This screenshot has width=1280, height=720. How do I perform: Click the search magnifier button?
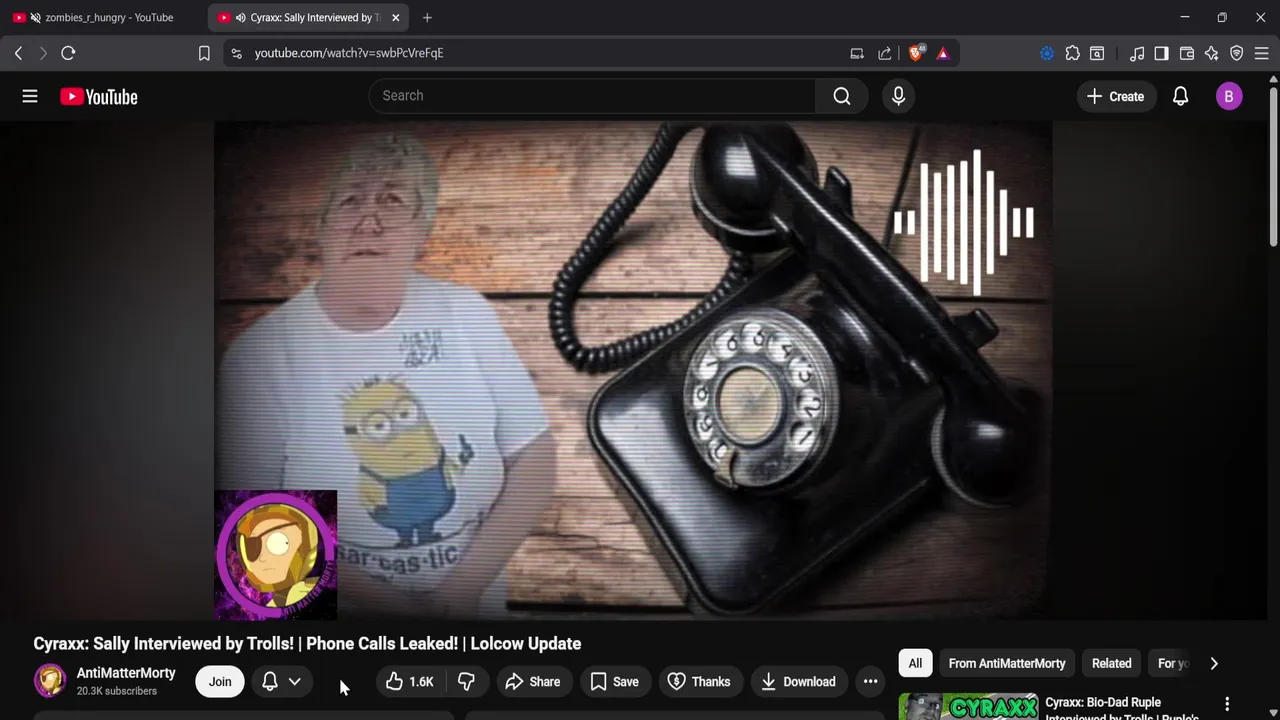pos(842,96)
